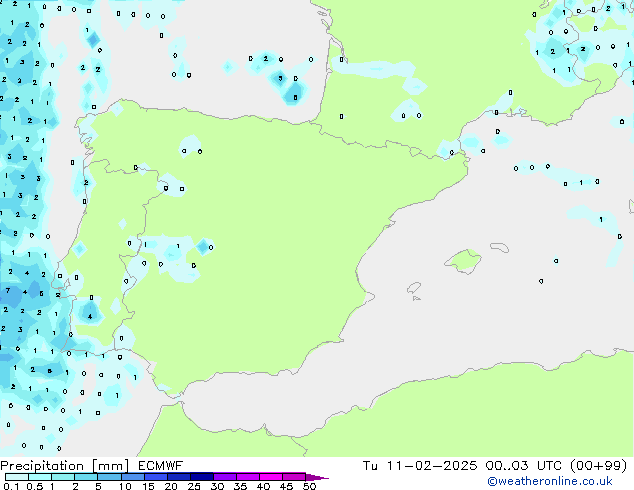Click the weatheronline.co.uk copyright link

(x=550, y=481)
